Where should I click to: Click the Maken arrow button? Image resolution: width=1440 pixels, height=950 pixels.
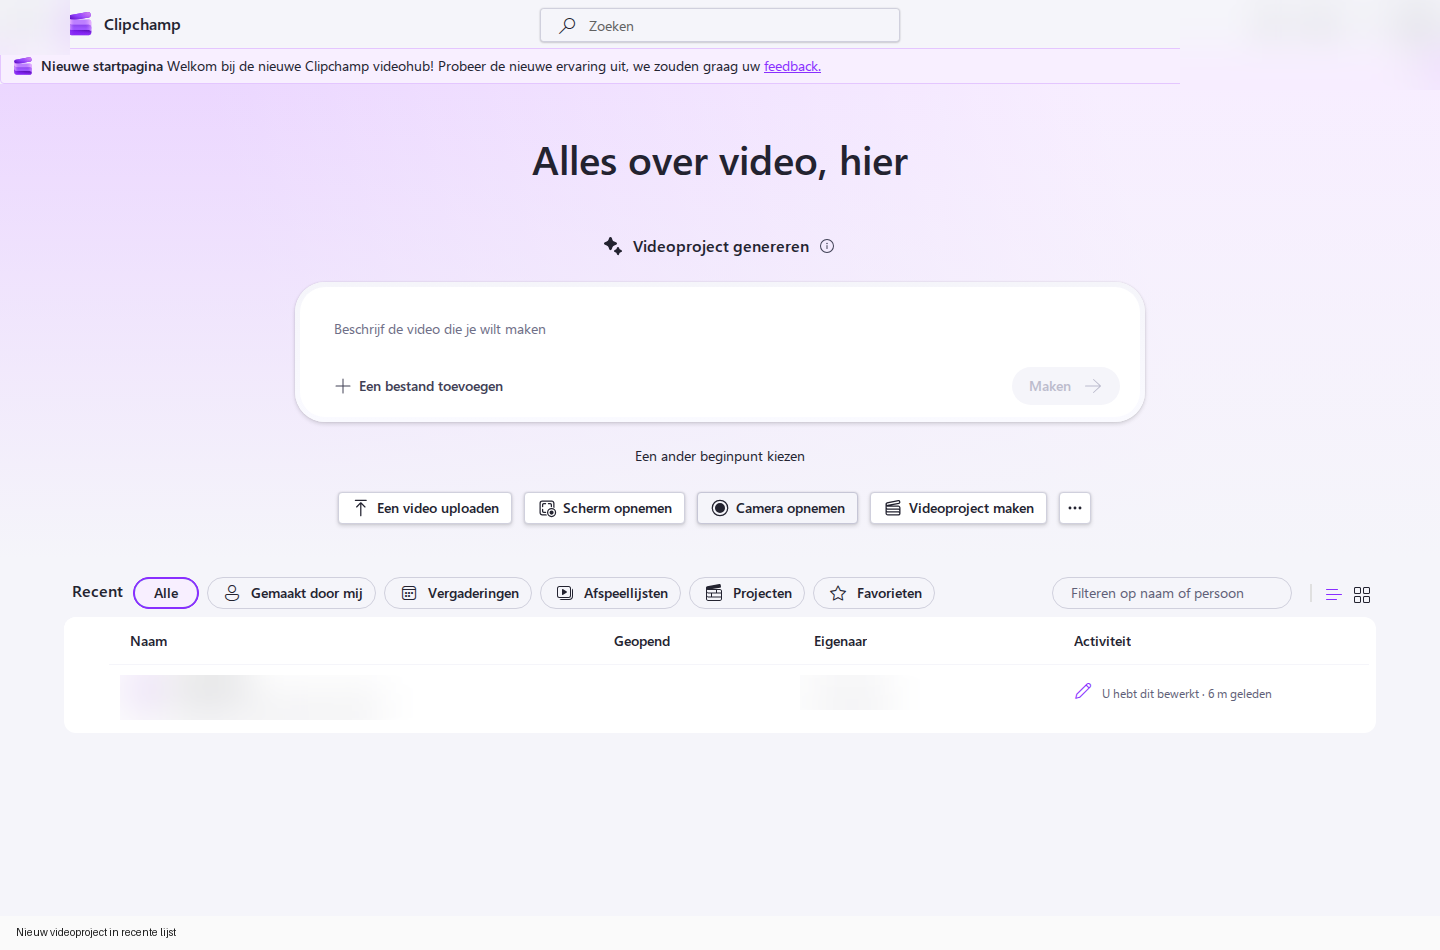1066,386
